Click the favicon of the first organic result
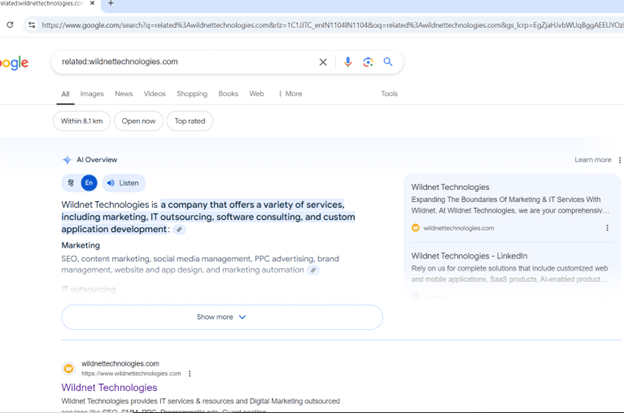This screenshot has width=624, height=413. tap(68, 368)
